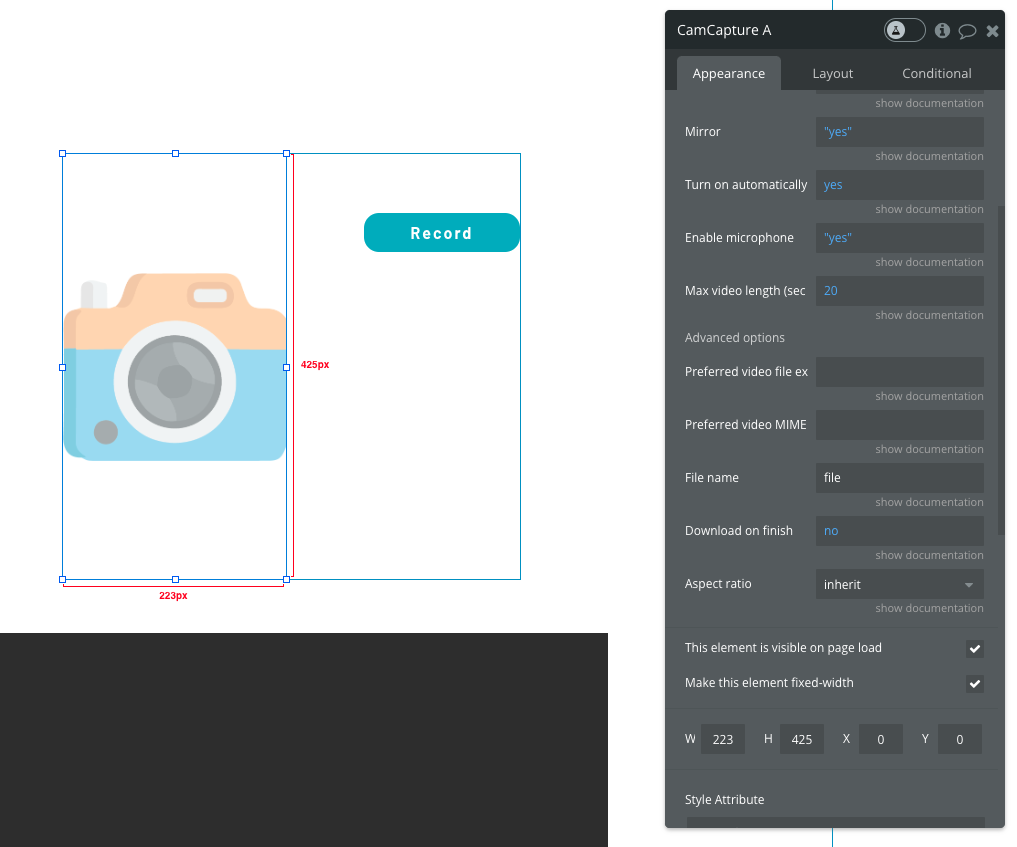Show documentation under Preferred video file extension
The width and height of the screenshot is (1017, 847).
click(x=929, y=396)
